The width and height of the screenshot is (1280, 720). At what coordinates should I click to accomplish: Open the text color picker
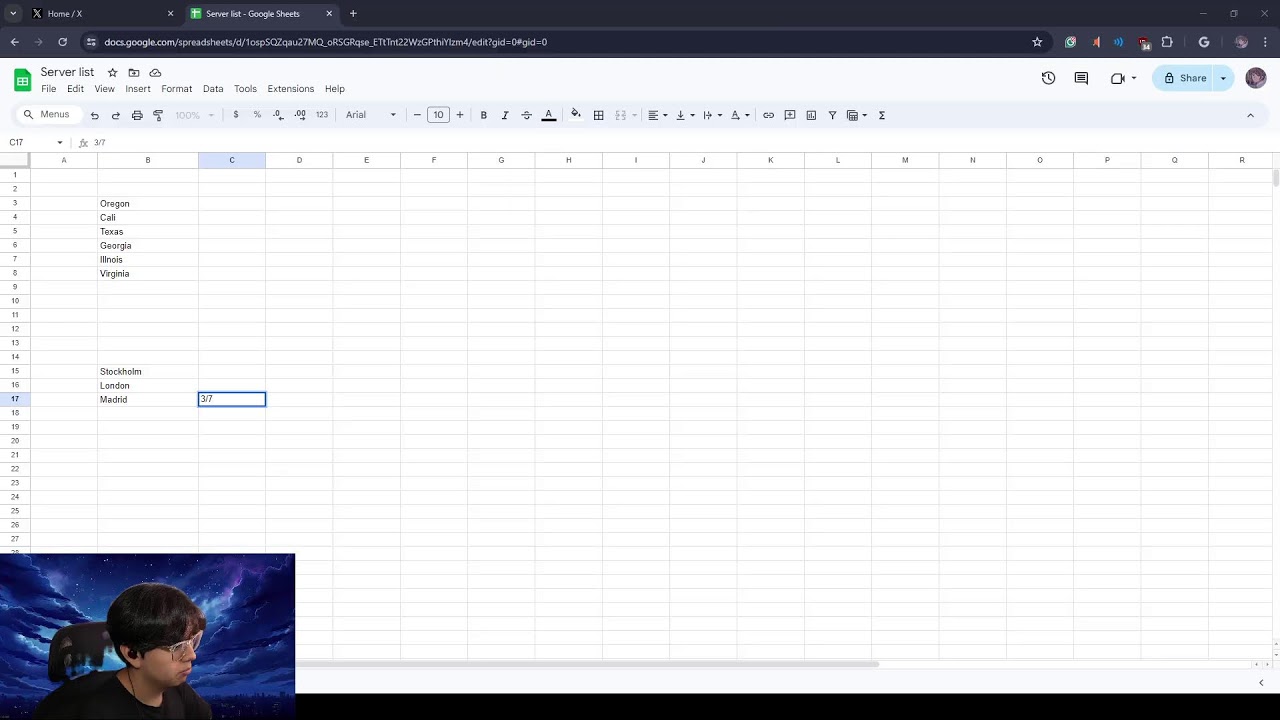coord(548,115)
